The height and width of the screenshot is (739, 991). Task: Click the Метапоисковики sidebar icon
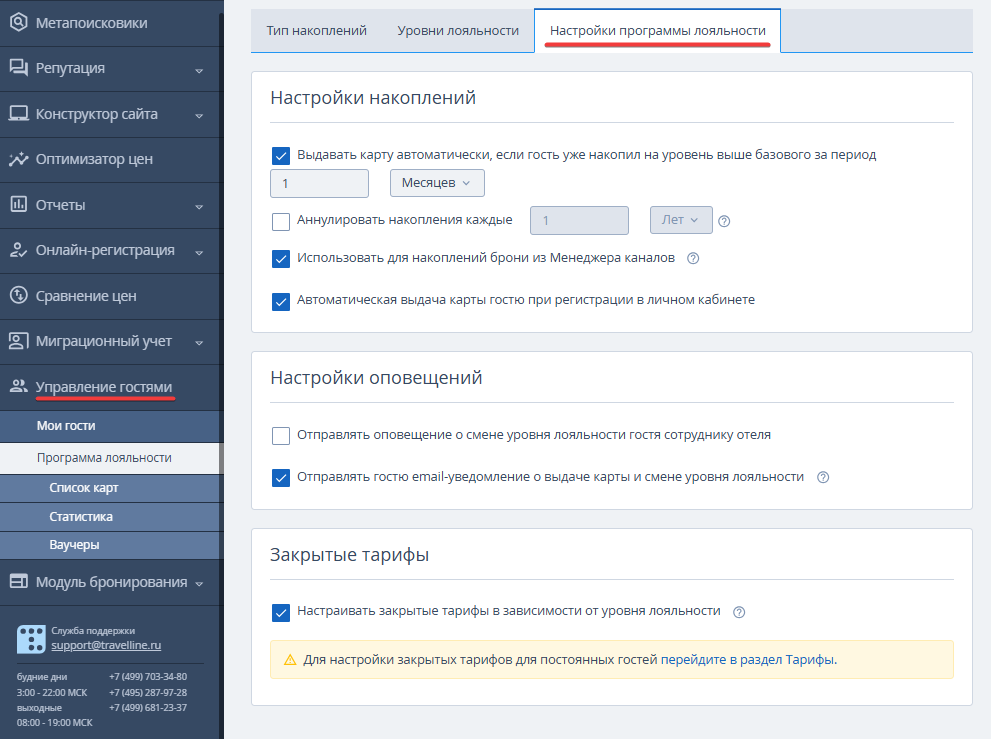coord(18,22)
